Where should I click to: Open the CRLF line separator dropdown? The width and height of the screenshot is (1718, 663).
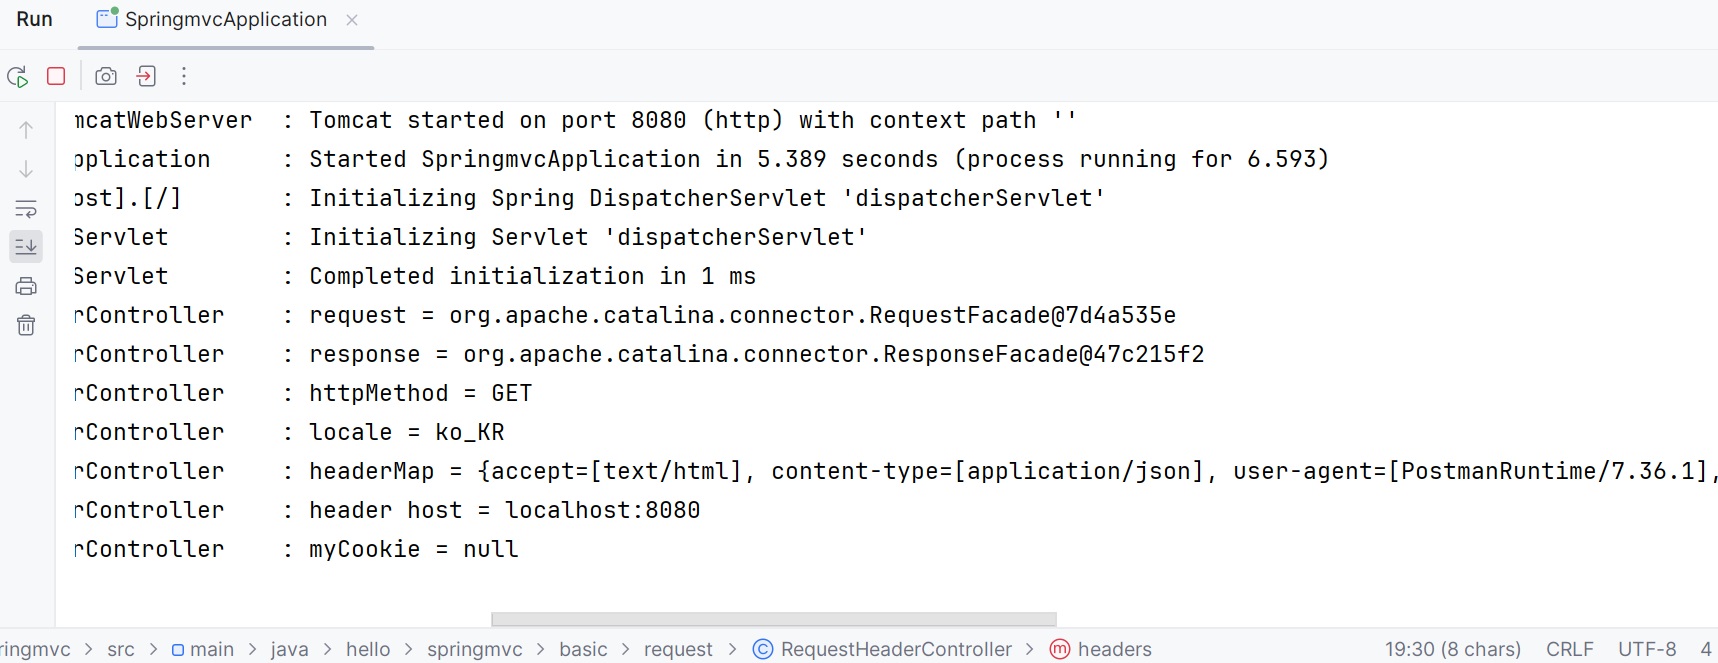click(1569, 649)
